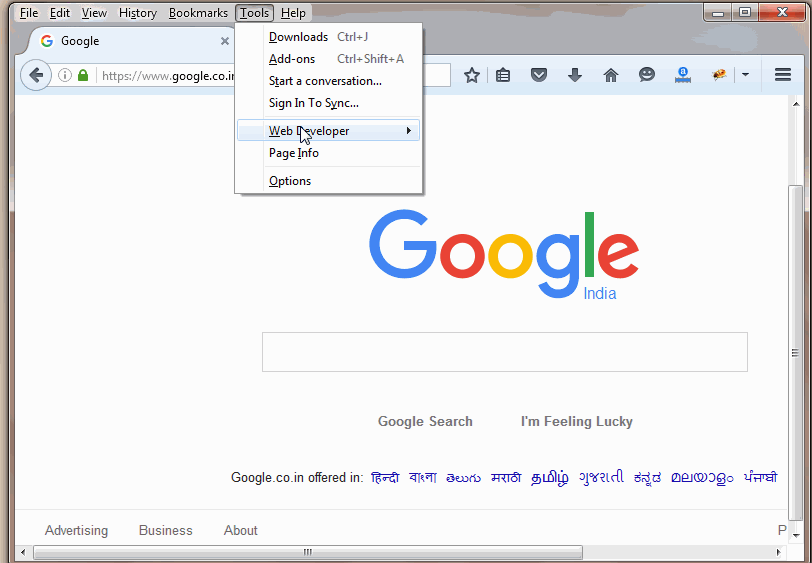Click the Google India logo

(x=503, y=254)
